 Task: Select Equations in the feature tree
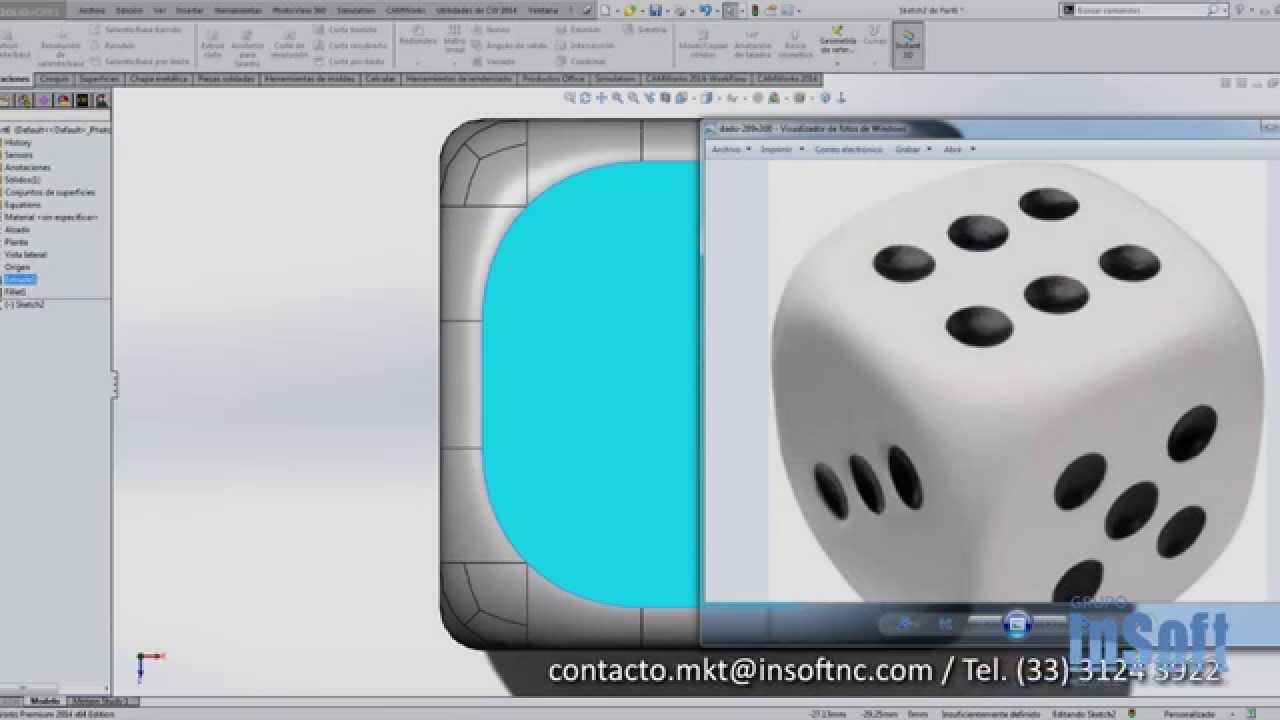click(x=22, y=205)
